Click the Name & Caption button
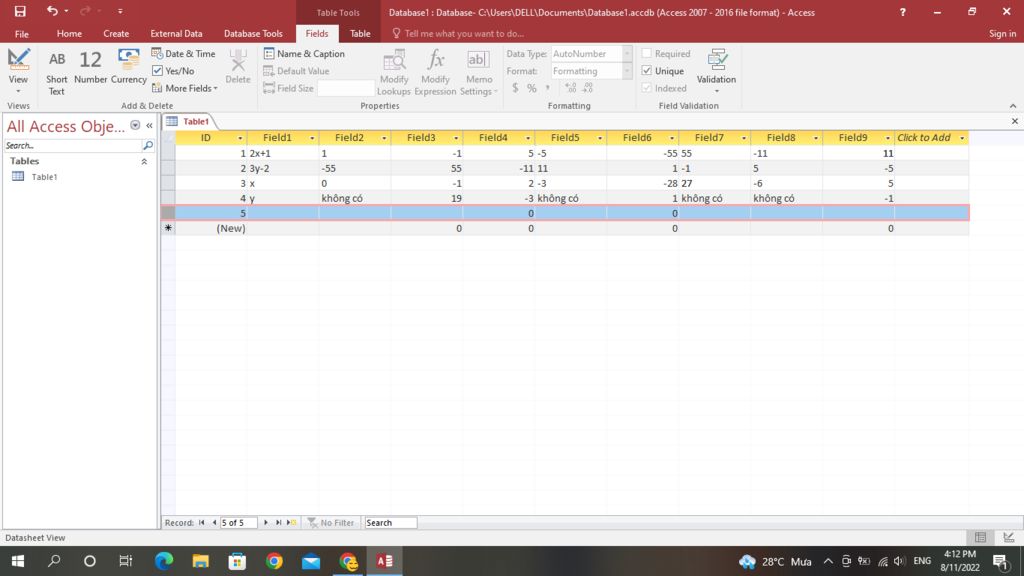Image resolution: width=1024 pixels, height=576 pixels. [x=304, y=54]
